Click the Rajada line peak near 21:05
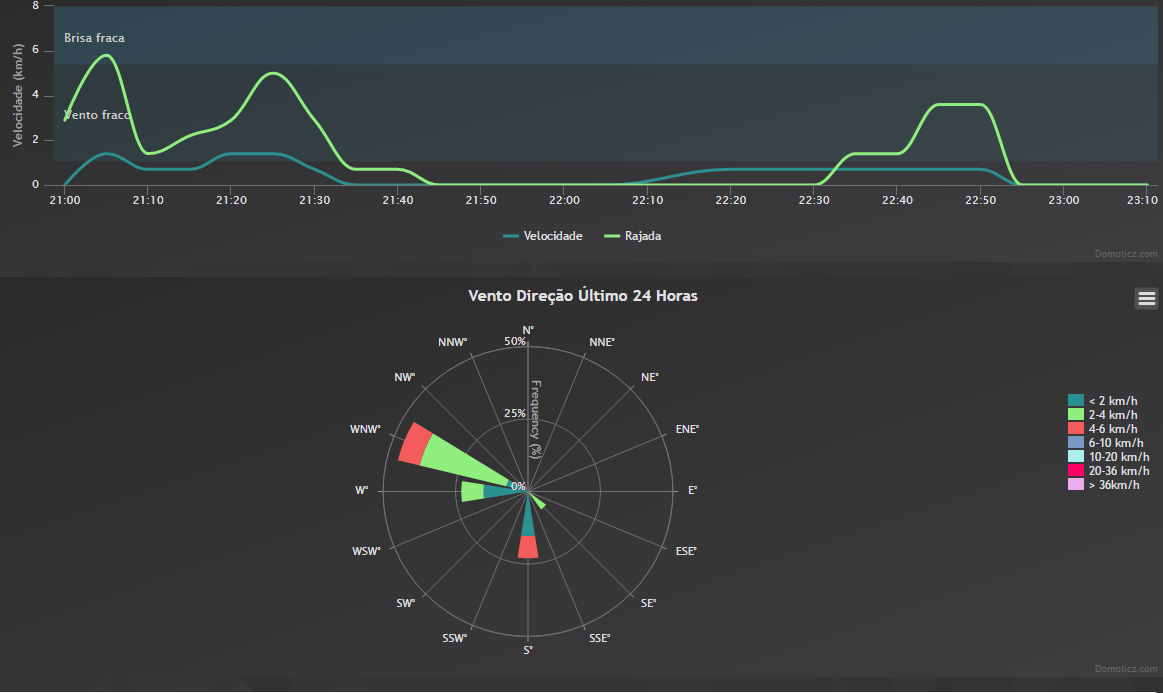 click(x=106, y=56)
